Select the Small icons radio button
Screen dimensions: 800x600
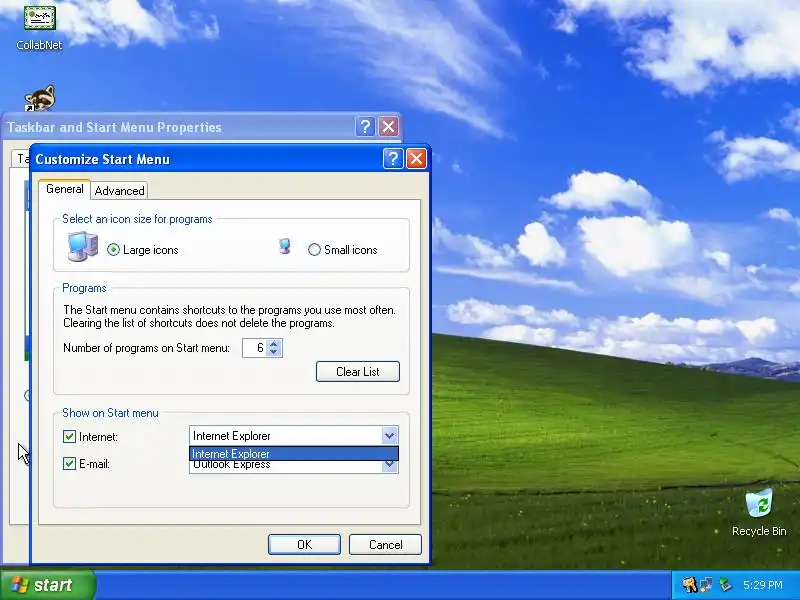pyautogui.click(x=314, y=249)
